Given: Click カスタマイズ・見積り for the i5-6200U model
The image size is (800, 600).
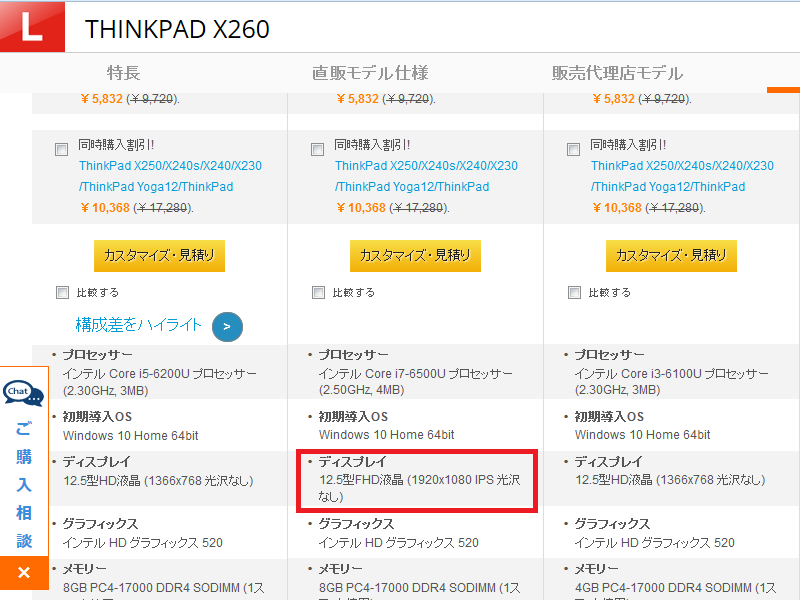Looking at the screenshot, I should (159, 256).
